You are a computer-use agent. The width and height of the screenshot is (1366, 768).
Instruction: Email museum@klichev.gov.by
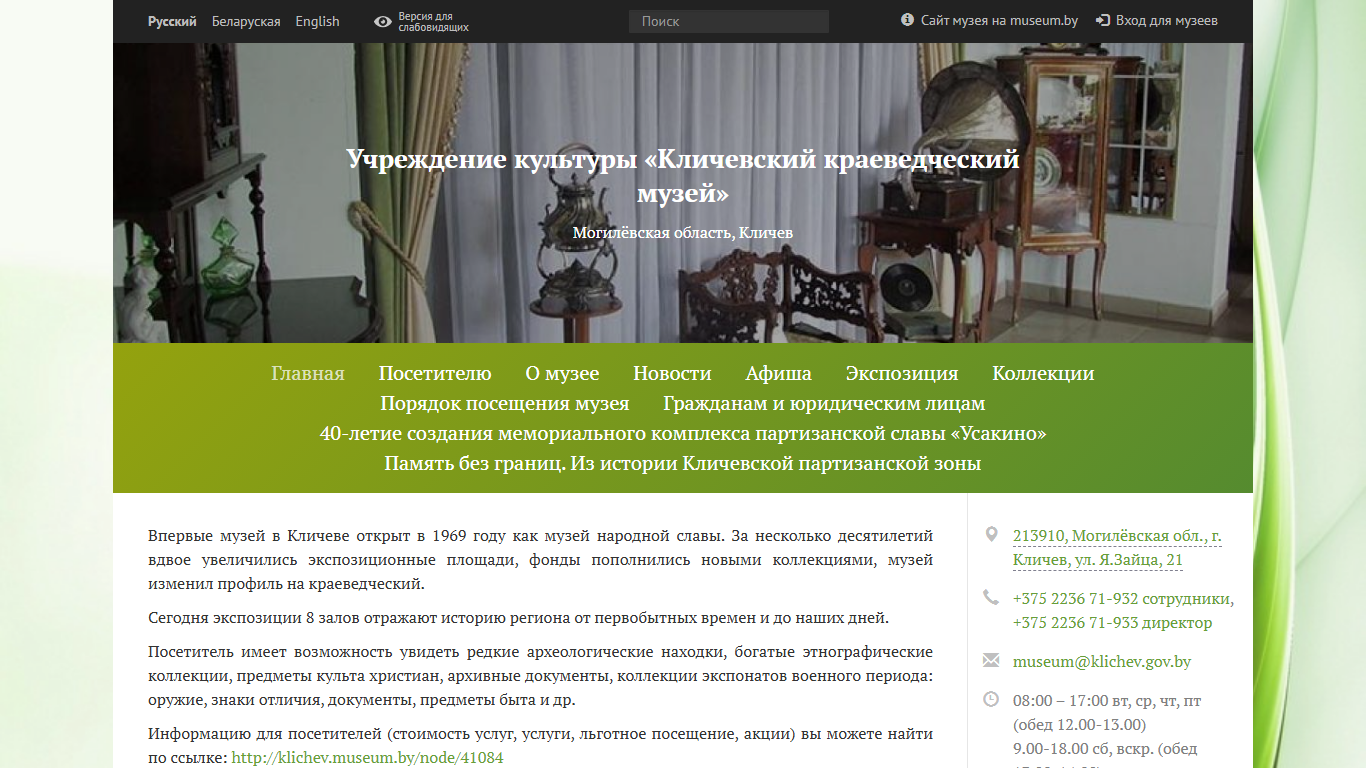click(1102, 662)
